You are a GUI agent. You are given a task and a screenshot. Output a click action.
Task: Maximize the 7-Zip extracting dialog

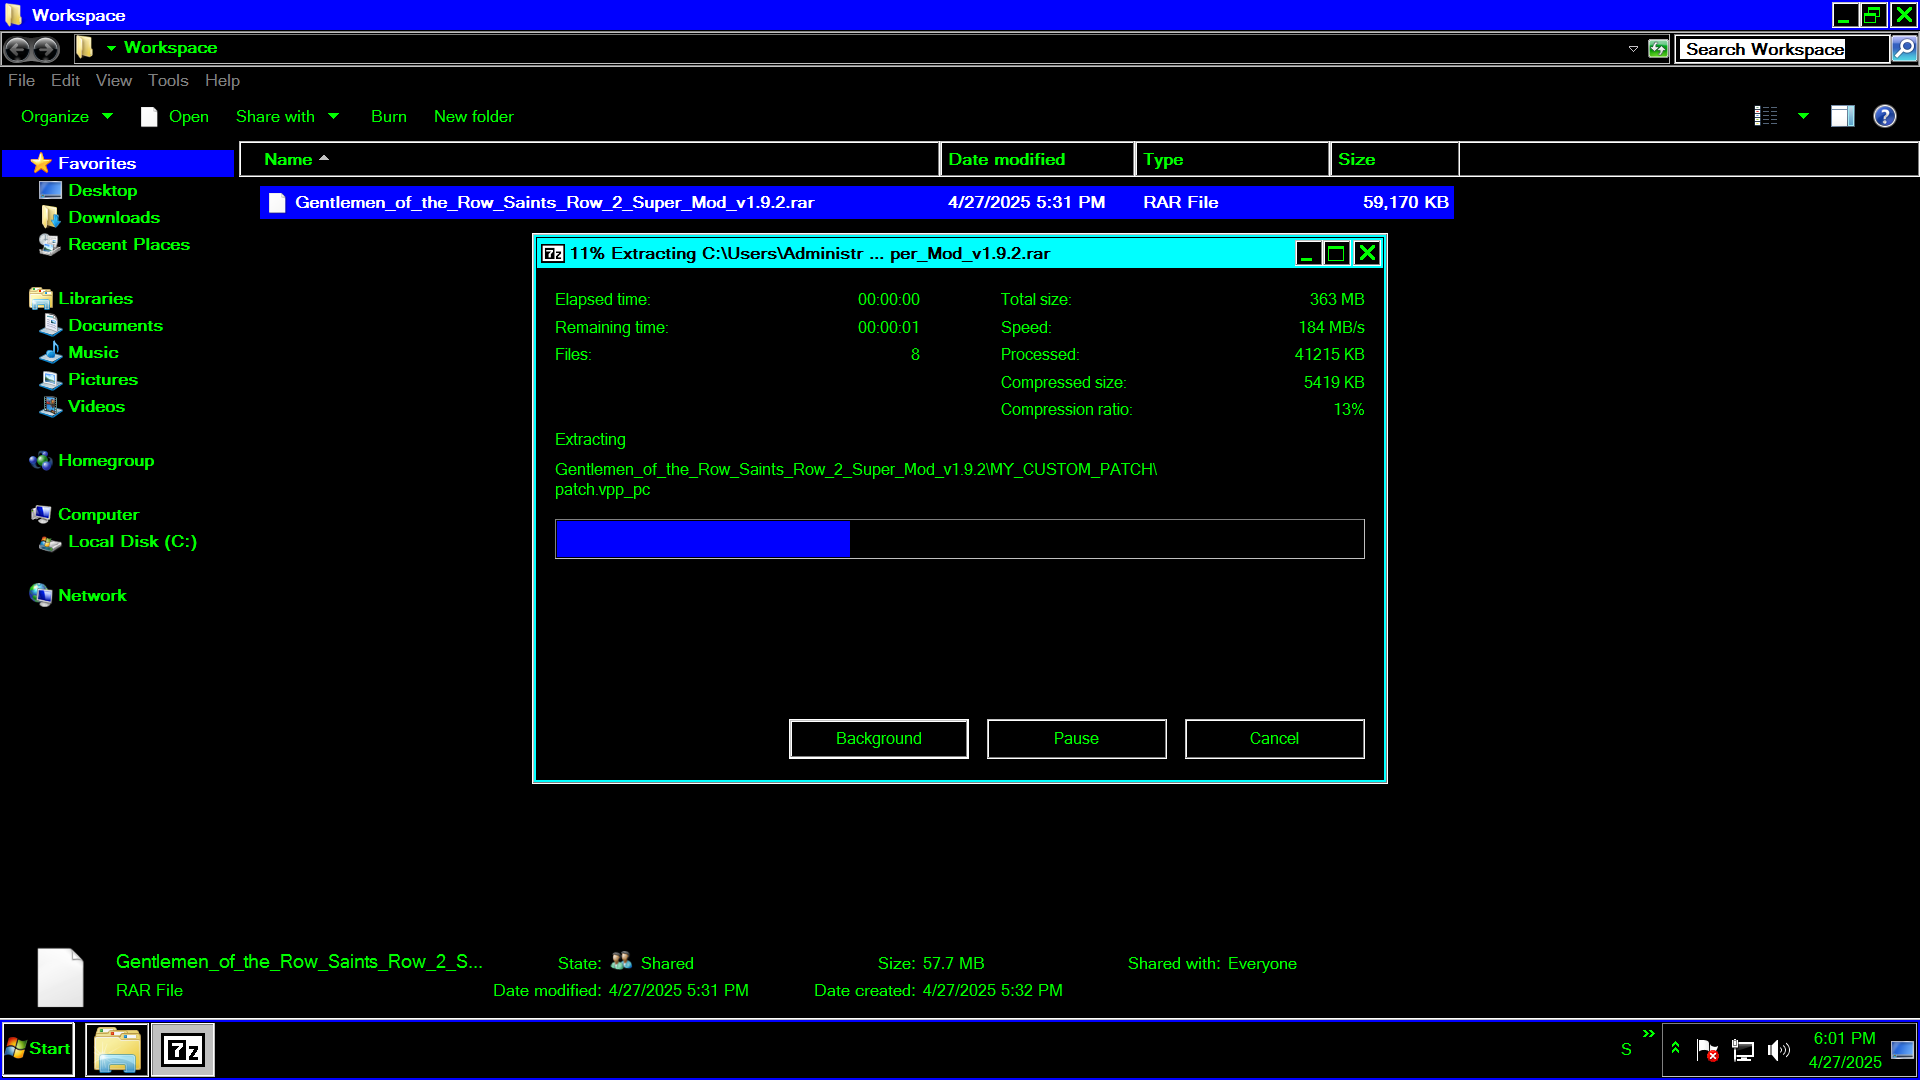[x=1336, y=253]
